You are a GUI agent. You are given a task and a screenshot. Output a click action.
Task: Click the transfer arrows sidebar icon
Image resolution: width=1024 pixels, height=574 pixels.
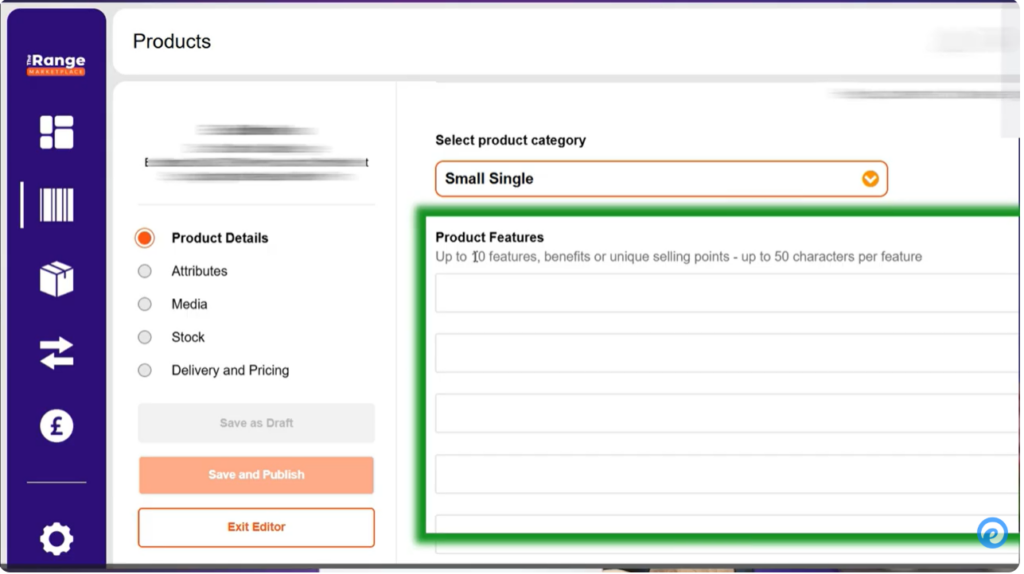pos(56,353)
